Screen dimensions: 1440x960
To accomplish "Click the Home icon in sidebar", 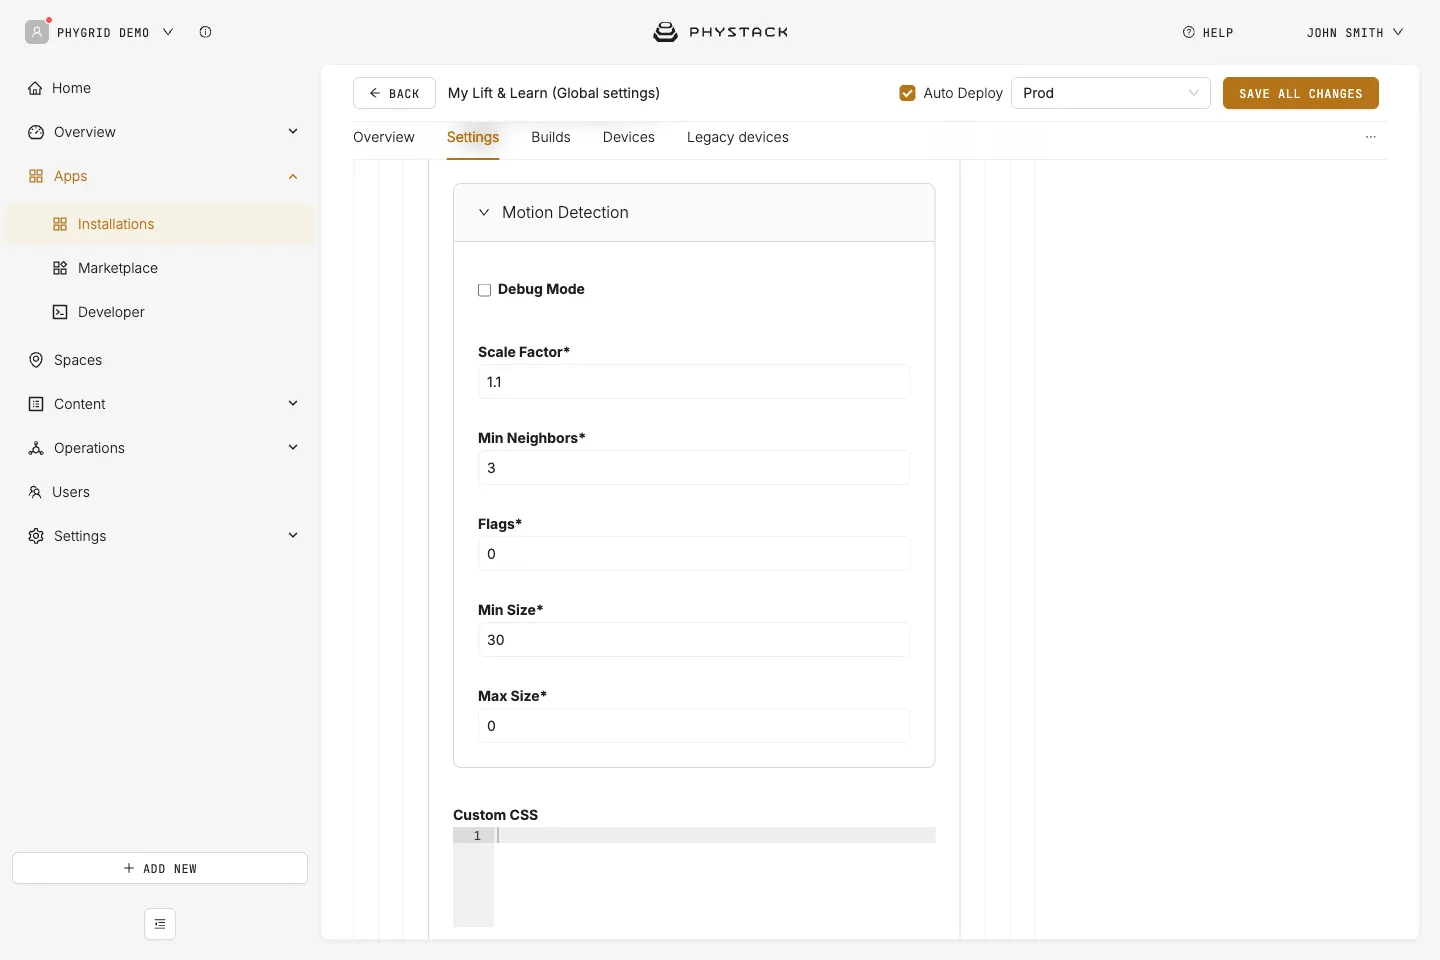I will pos(35,88).
